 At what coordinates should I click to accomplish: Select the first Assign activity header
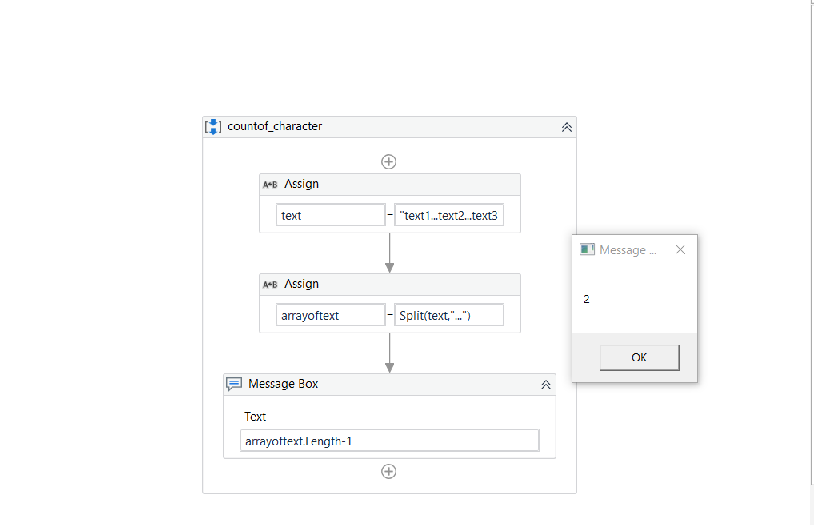tap(302, 185)
